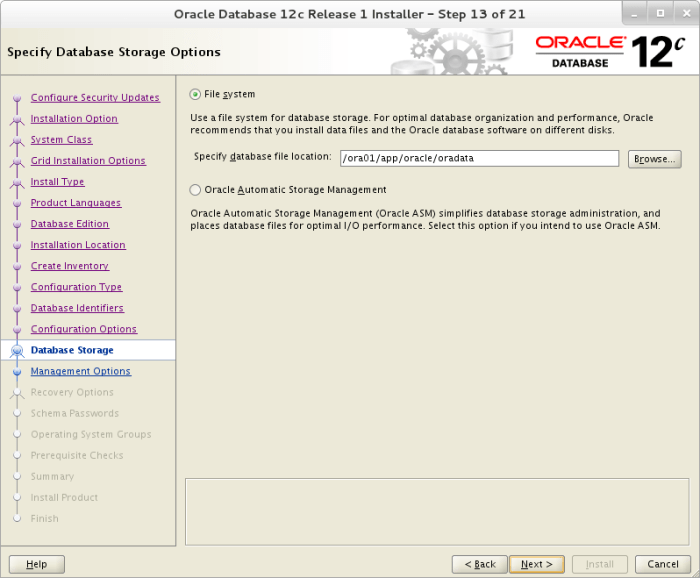The width and height of the screenshot is (700, 578).
Task: Minimize the installer window
Action: (x=634, y=13)
